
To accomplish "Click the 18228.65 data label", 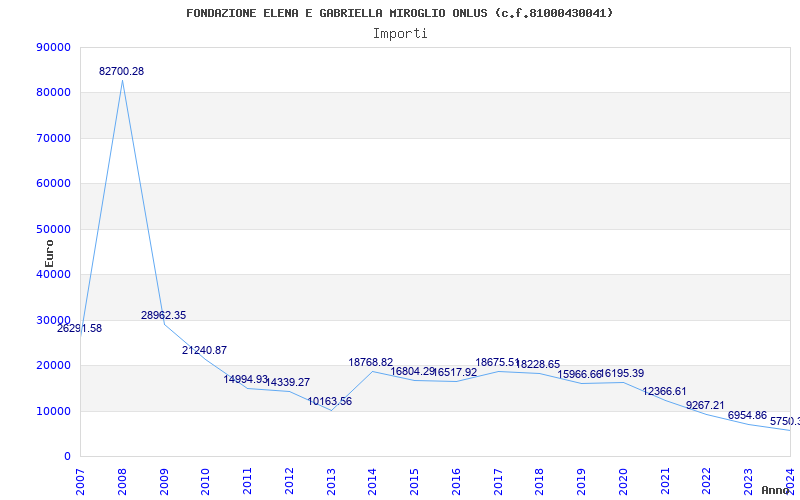I will [538, 364].
